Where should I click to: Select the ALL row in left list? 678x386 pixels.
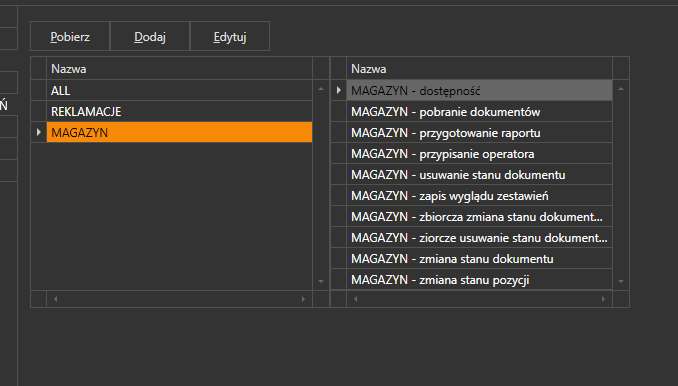(179, 90)
